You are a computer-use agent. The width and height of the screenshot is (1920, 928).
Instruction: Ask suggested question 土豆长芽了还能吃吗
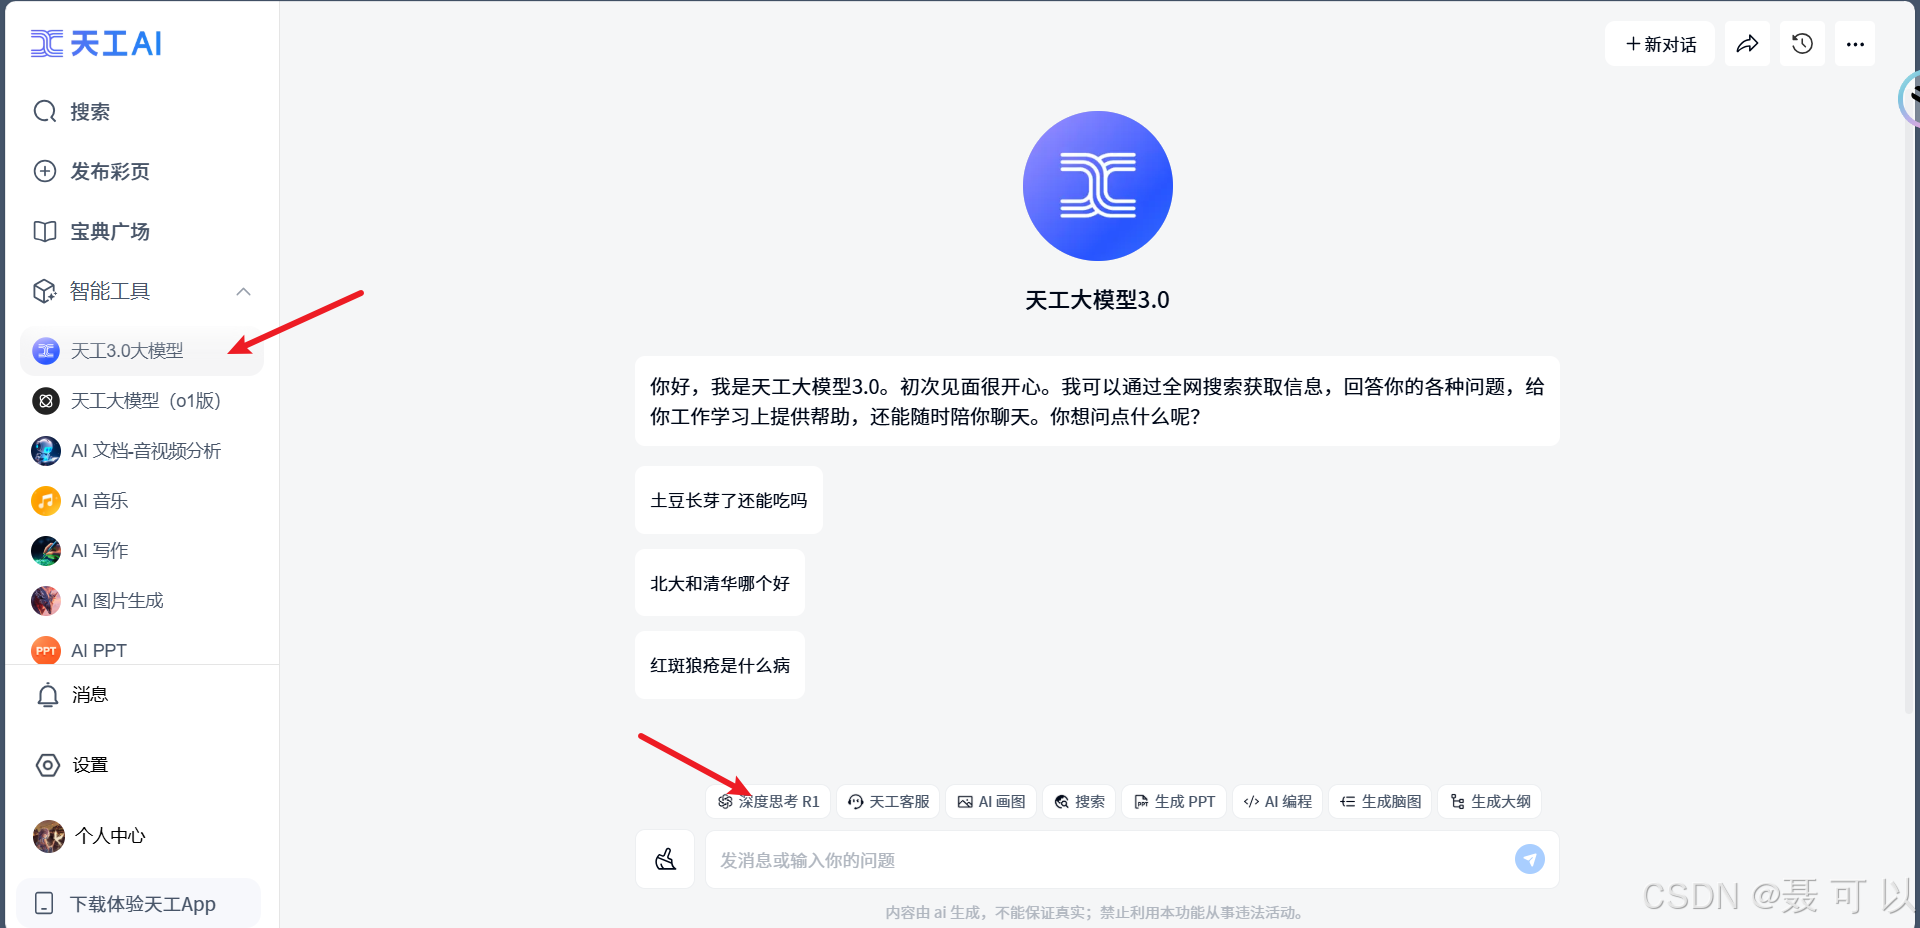[729, 500]
